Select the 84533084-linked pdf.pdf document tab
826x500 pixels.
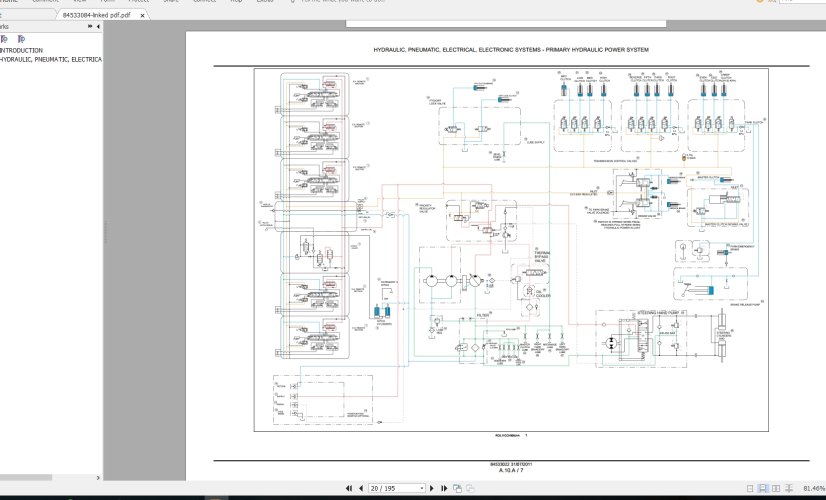coord(95,16)
